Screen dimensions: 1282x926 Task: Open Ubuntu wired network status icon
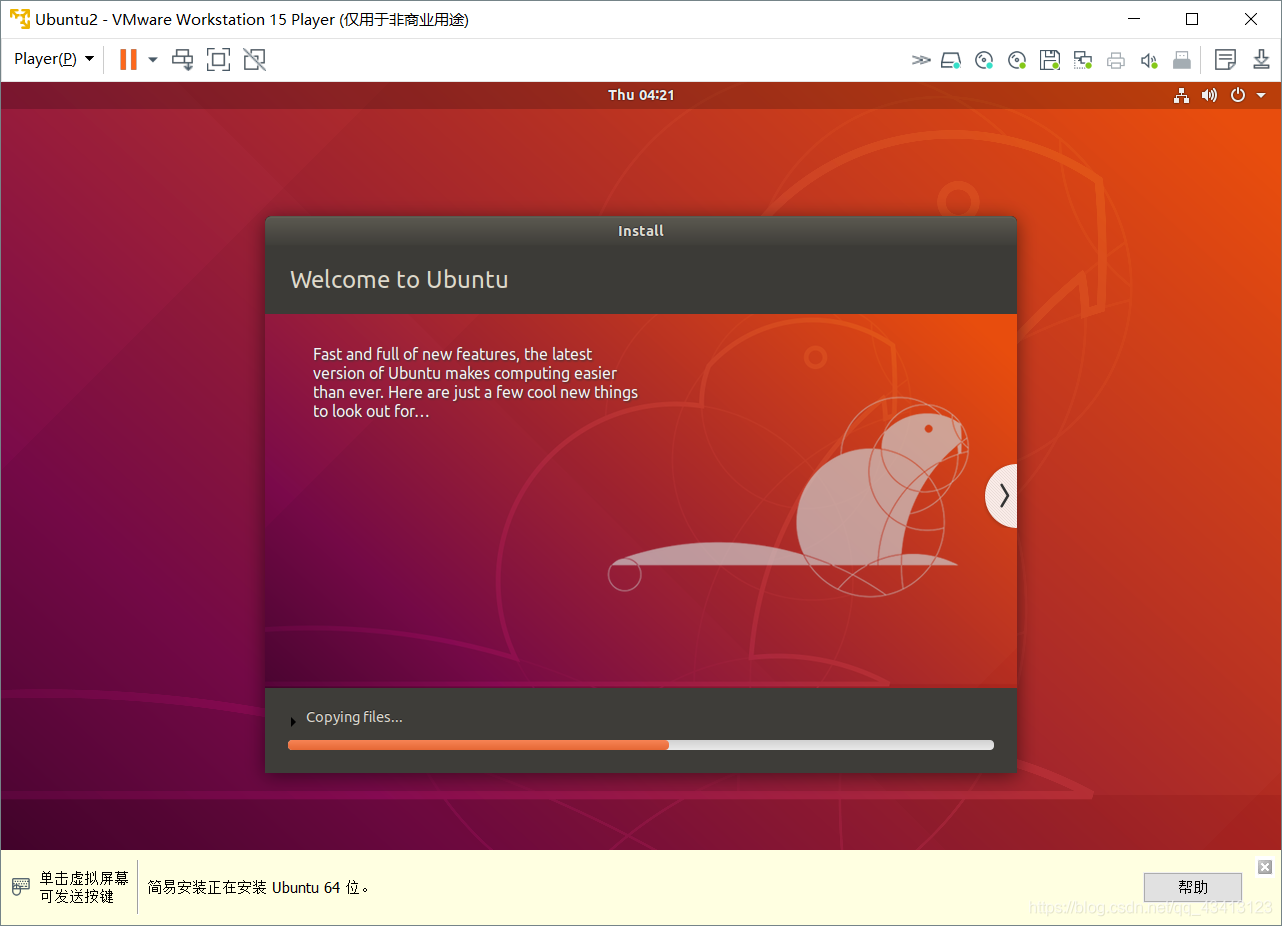point(1181,95)
